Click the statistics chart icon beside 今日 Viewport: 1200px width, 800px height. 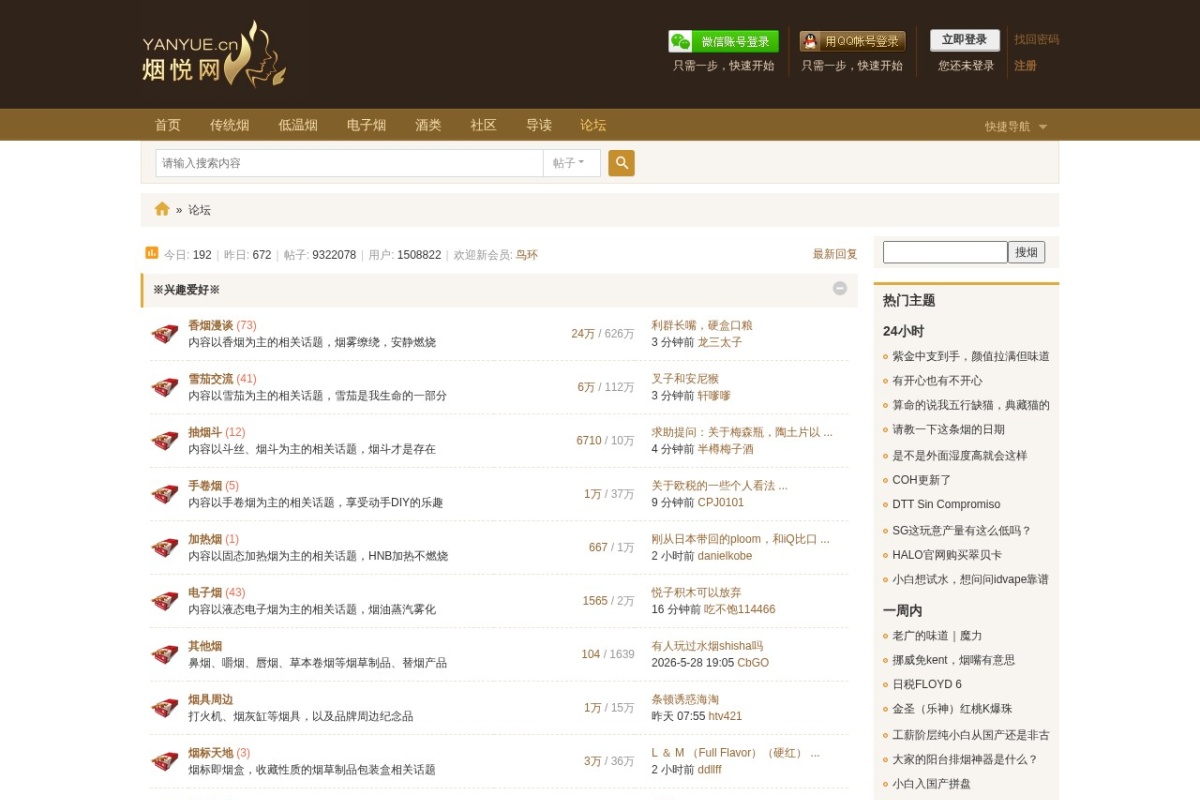point(152,253)
